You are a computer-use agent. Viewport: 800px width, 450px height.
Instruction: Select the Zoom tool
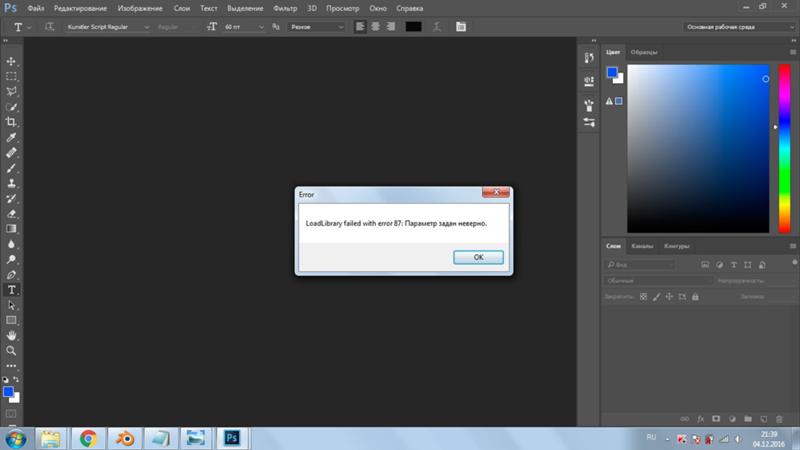point(11,351)
